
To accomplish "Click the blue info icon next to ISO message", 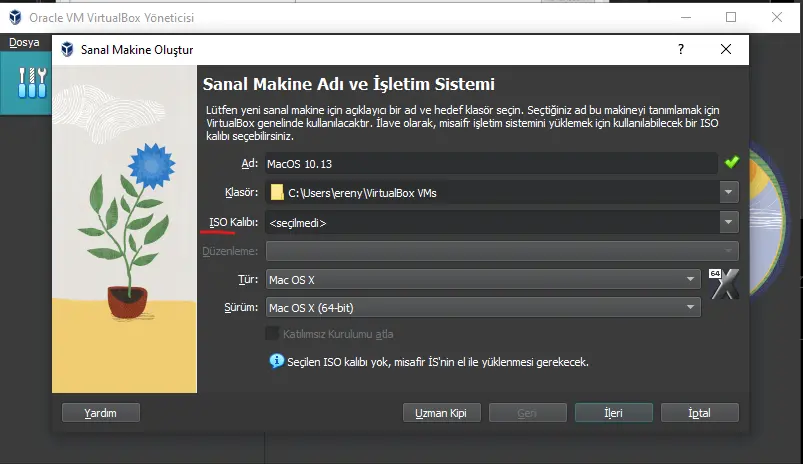I will pyautogui.click(x=277, y=361).
